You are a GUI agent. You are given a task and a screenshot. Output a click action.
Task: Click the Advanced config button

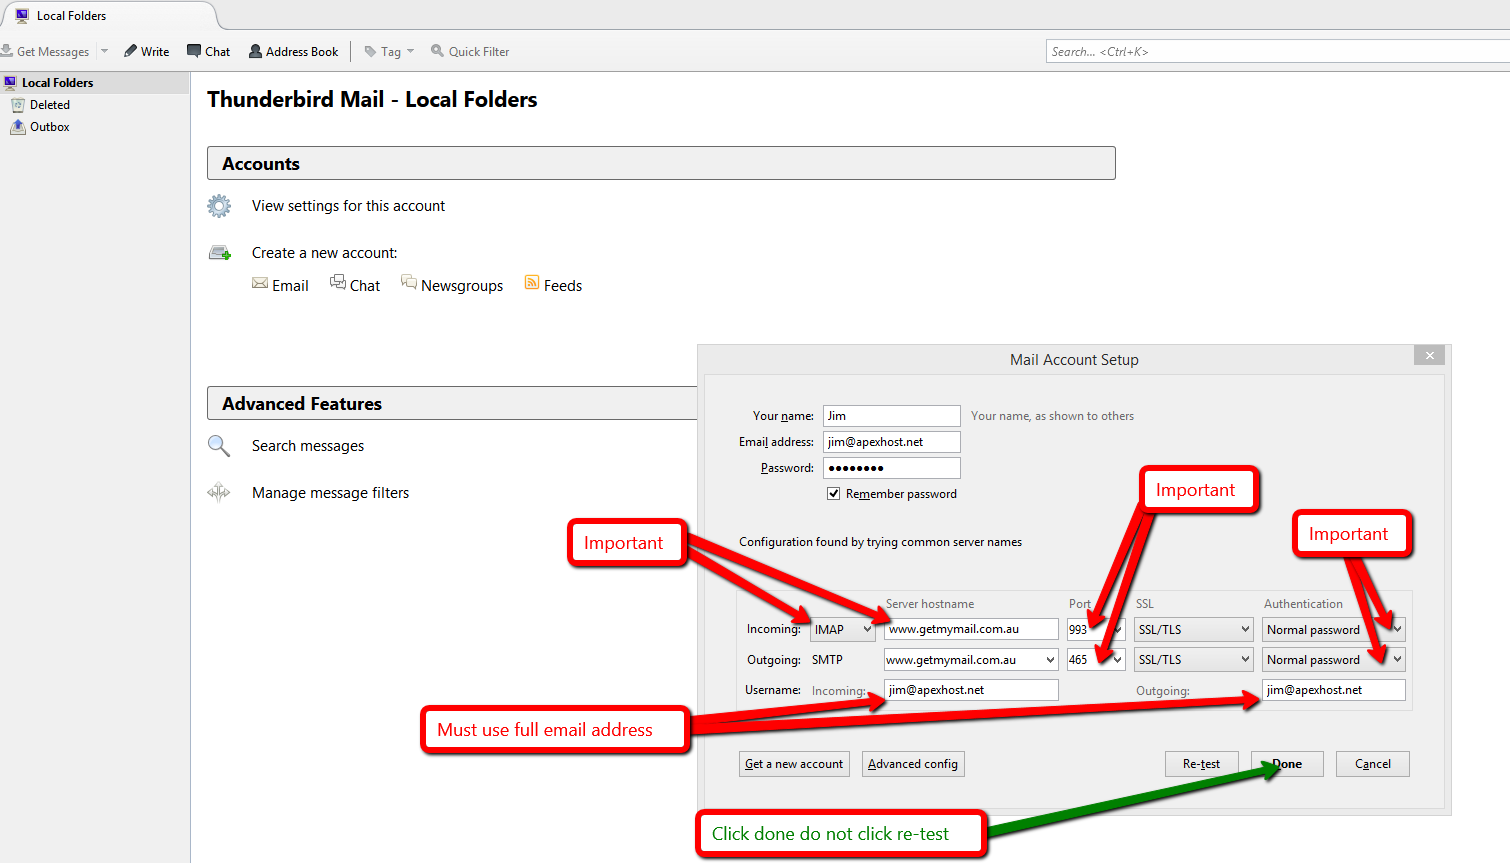(x=913, y=764)
